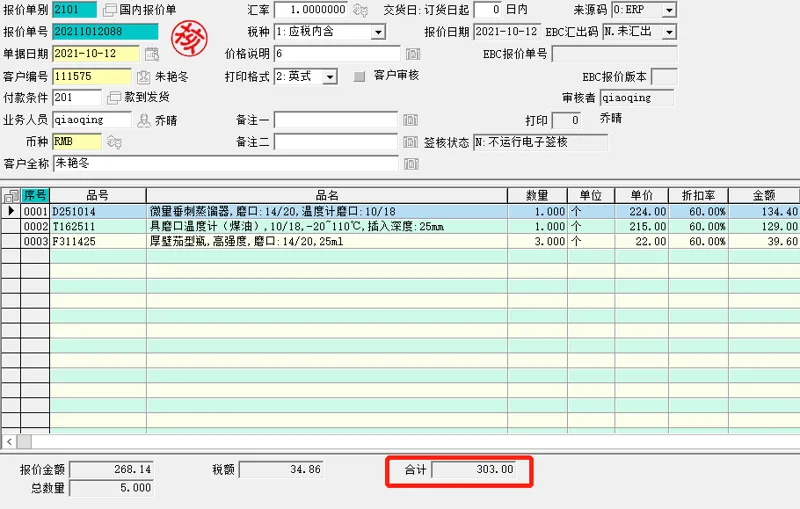Open lookup icon beside 付款条件 201
This screenshot has width=800, height=509.
point(114,97)
